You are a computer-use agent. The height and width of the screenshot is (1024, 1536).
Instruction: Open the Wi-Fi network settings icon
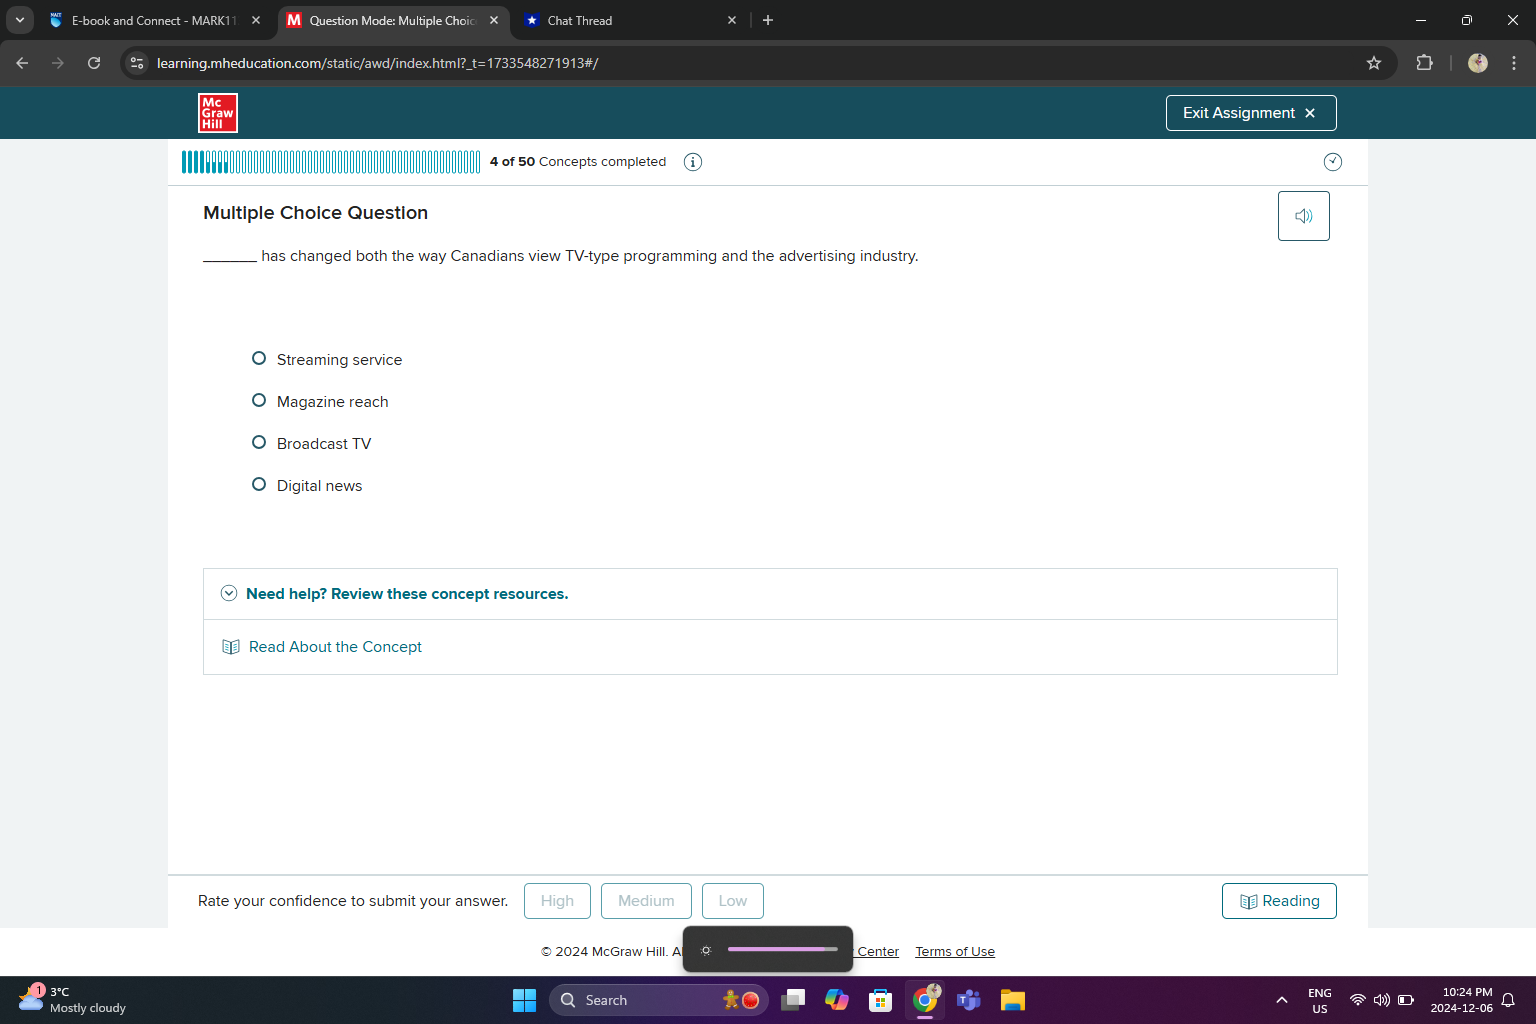coord(1357,1000)
